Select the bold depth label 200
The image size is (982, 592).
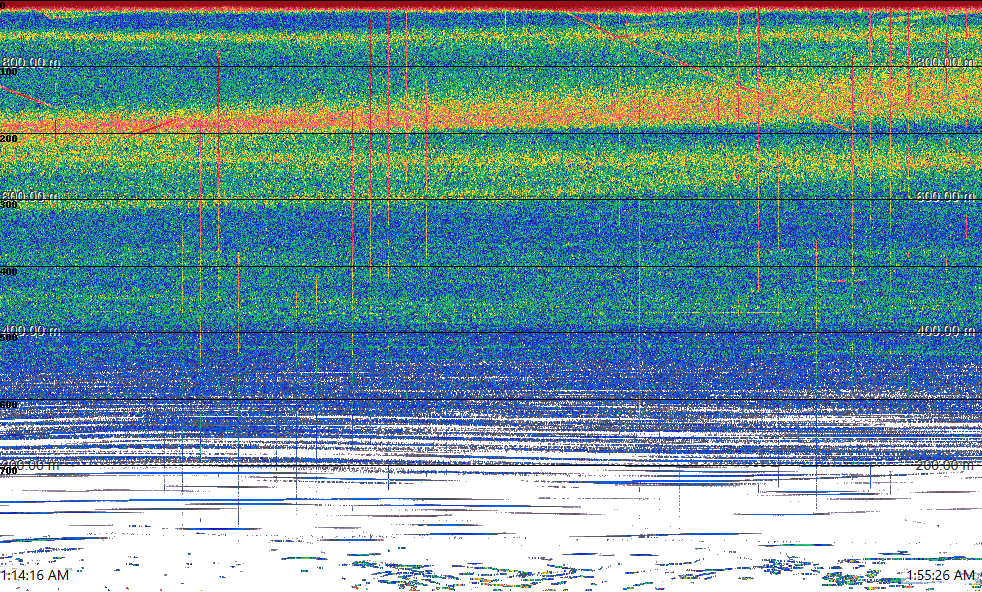pyautogui.click(x=9, y=138)
